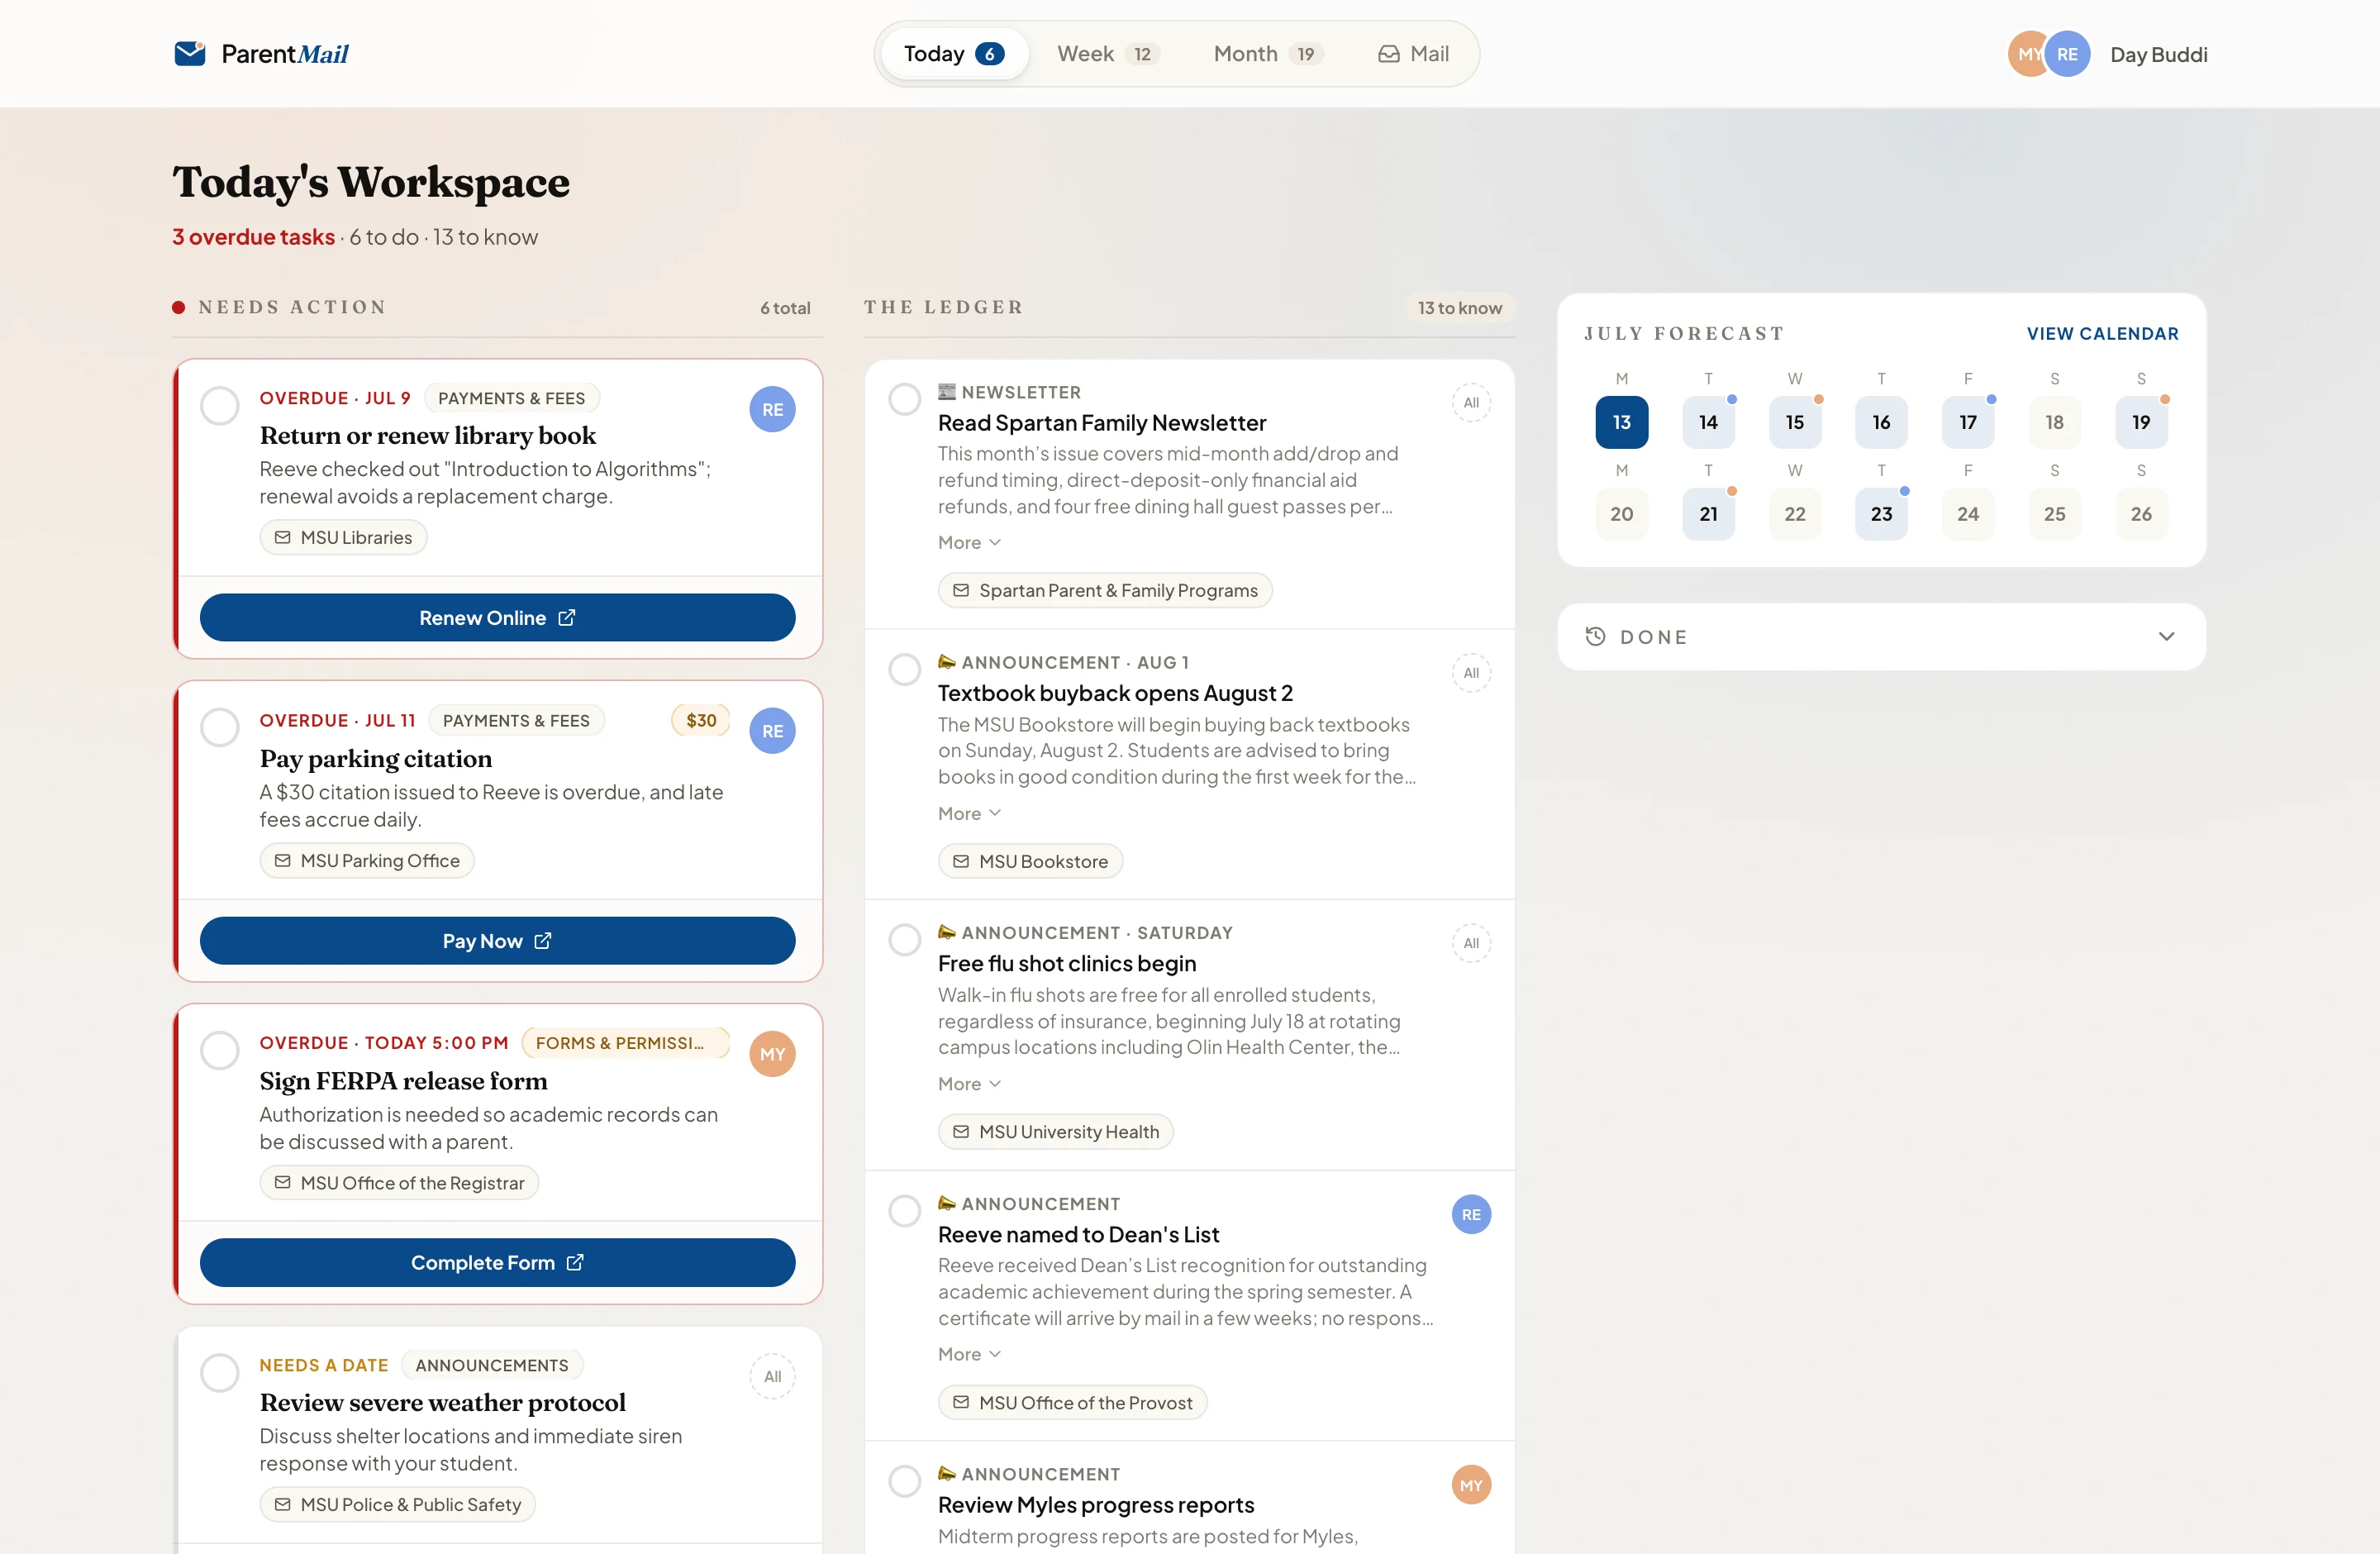This screenshot has width=2380, height=1554.
Task: Mark Pay parking citation as done
Action: click(220, 727)
